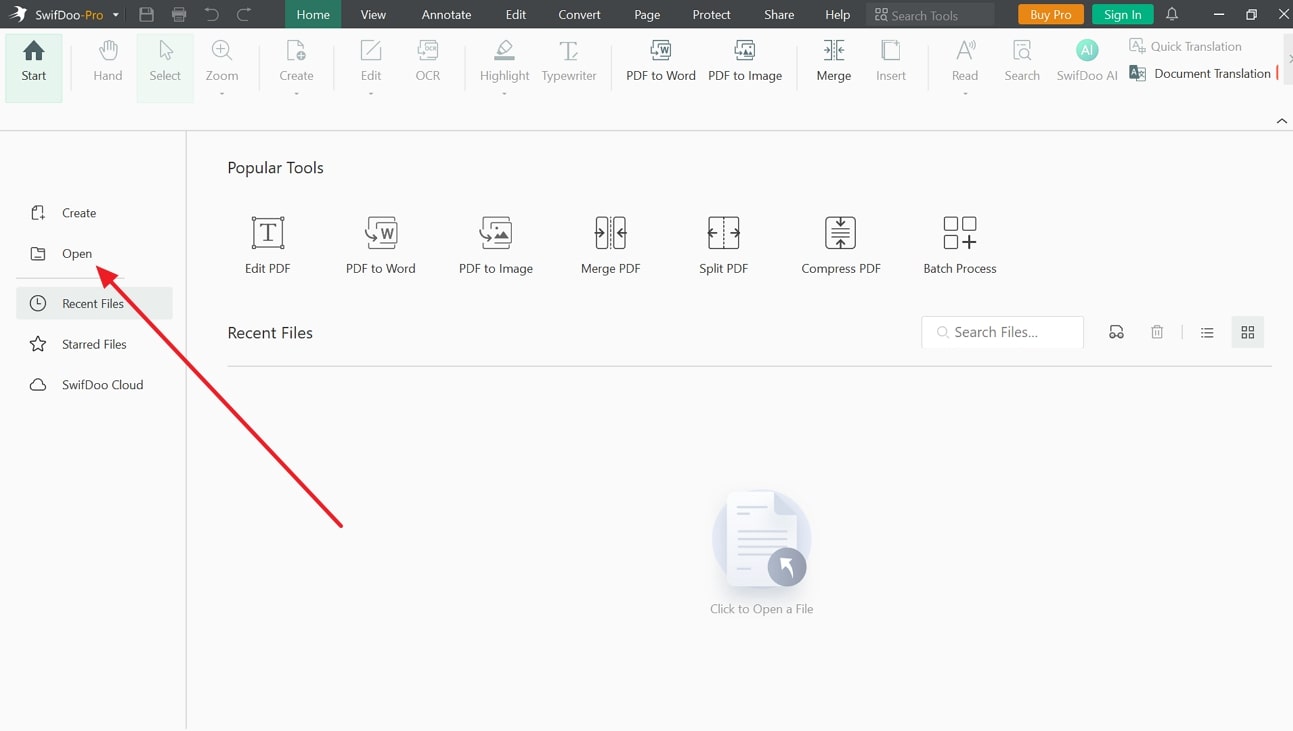Open Merge PDF from Popular Tools
Screen dimensions: 1293x731
(x=611, y=245)
